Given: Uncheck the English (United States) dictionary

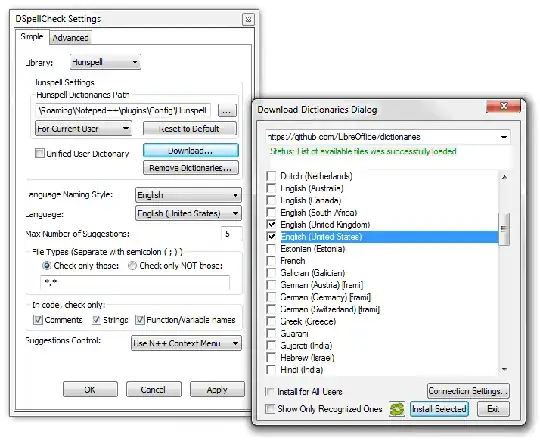Looking at the screenshot, I should 271,237.
